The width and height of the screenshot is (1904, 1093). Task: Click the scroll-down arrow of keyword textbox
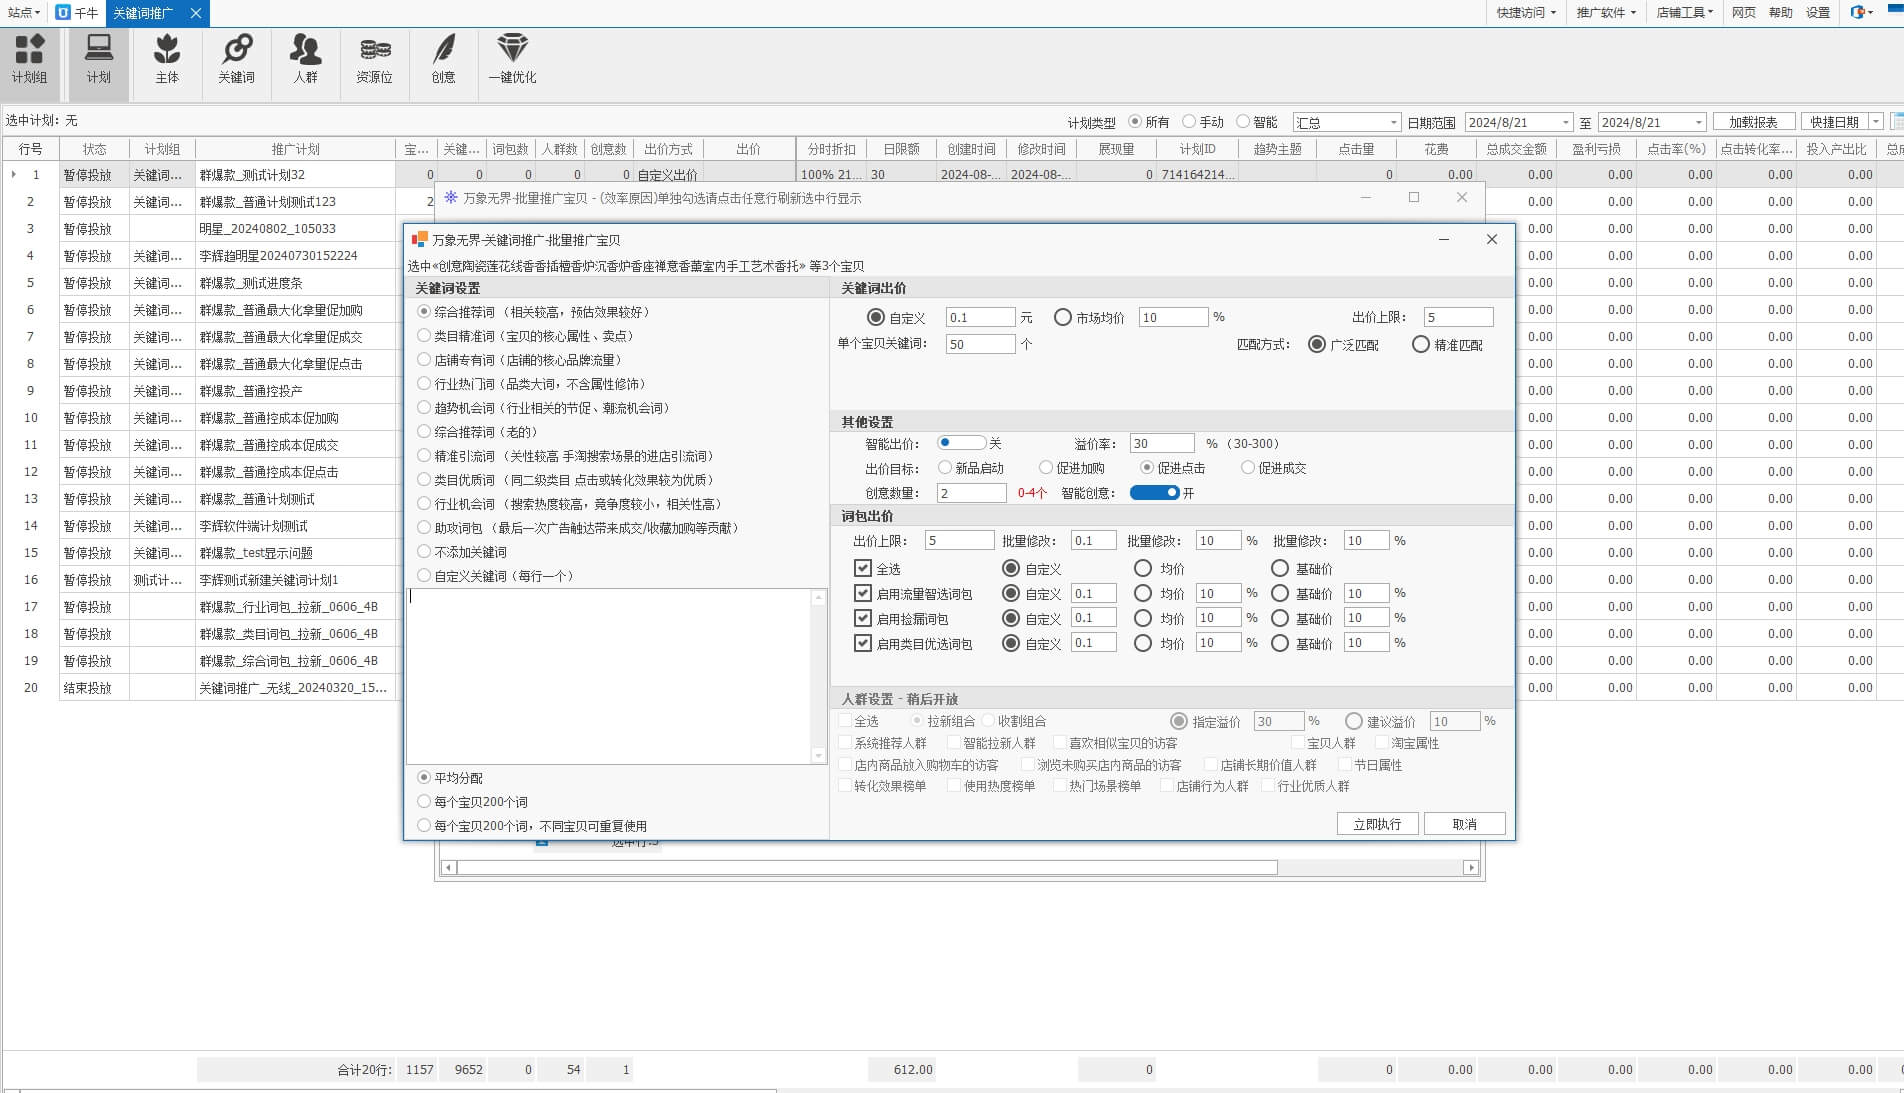click(x=818, y=756)
